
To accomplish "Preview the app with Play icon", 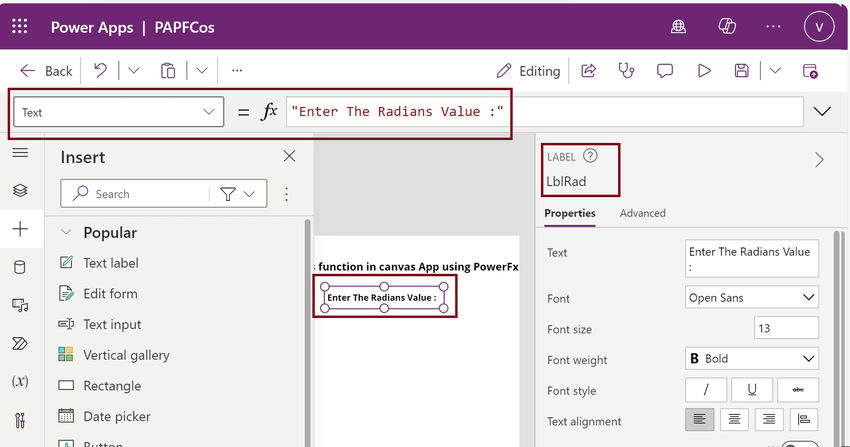I will pyautogui.click(x=704, y=71).
